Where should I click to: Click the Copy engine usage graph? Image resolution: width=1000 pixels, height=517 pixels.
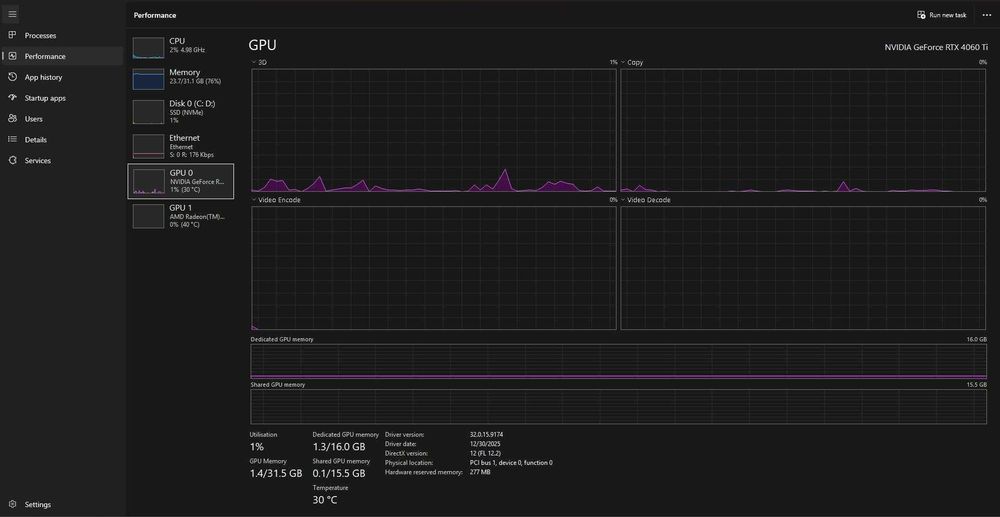coord(804,130)
